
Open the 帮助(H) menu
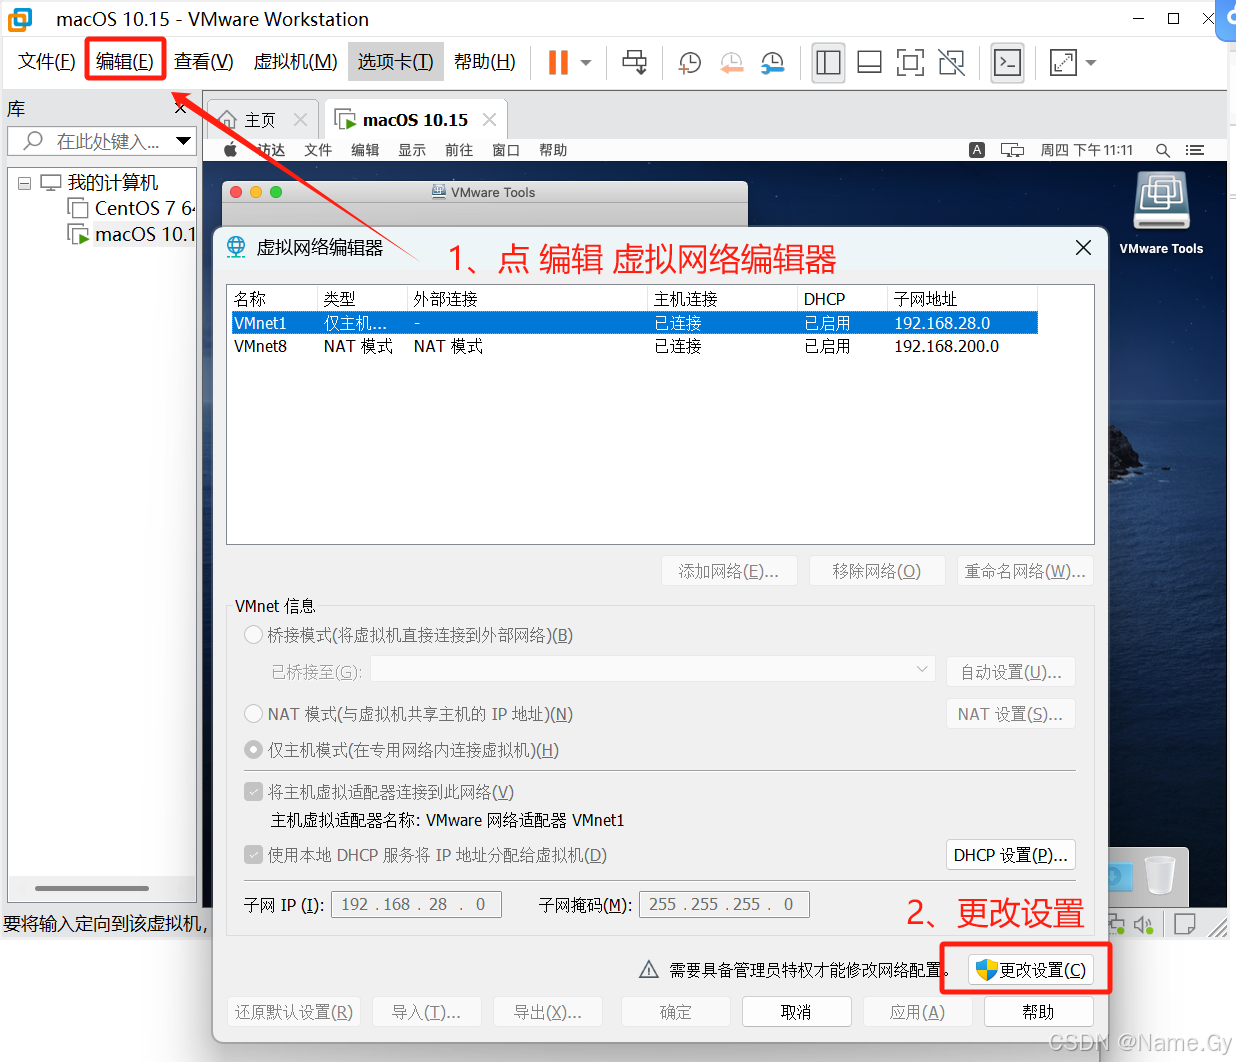[485, 62]
